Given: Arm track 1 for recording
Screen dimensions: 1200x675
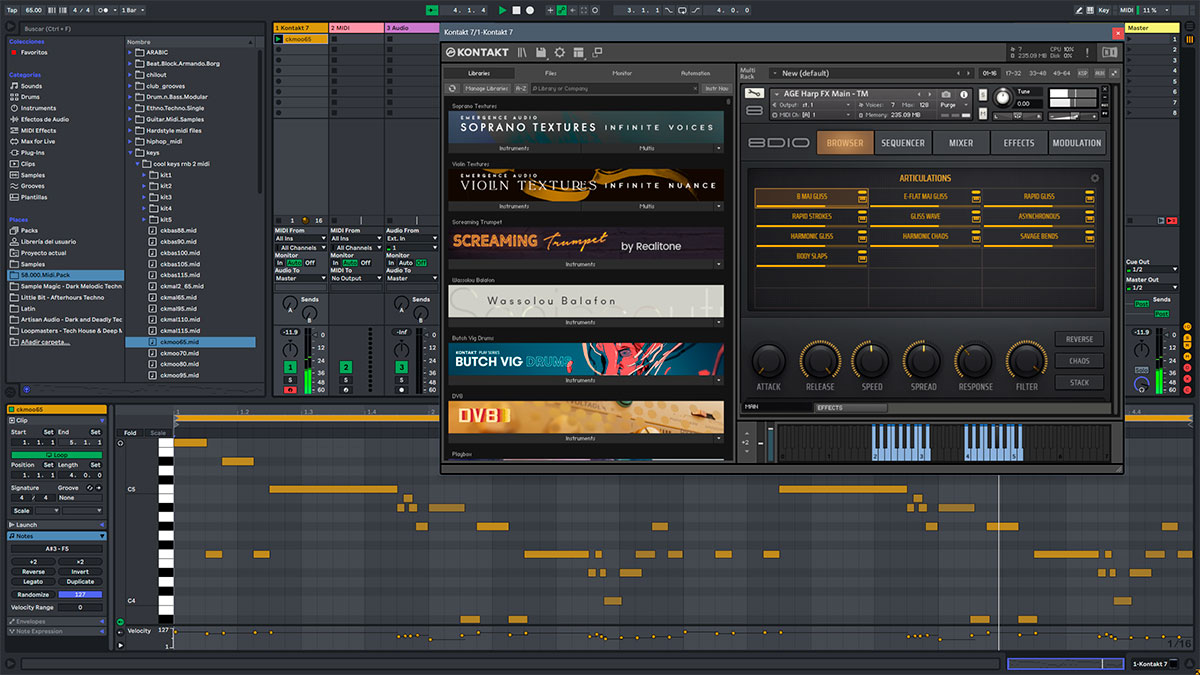Looking at the screenshot, I should 290,390.
